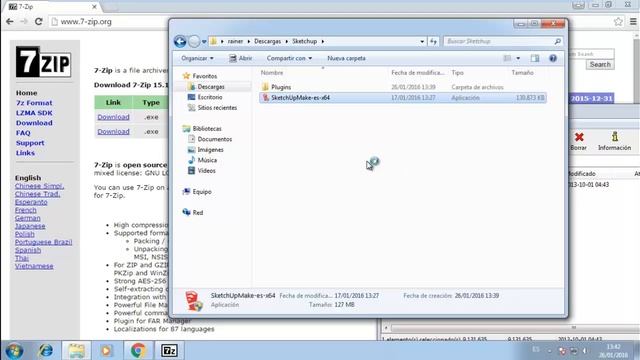Open Vídeos library

point(201,171)
